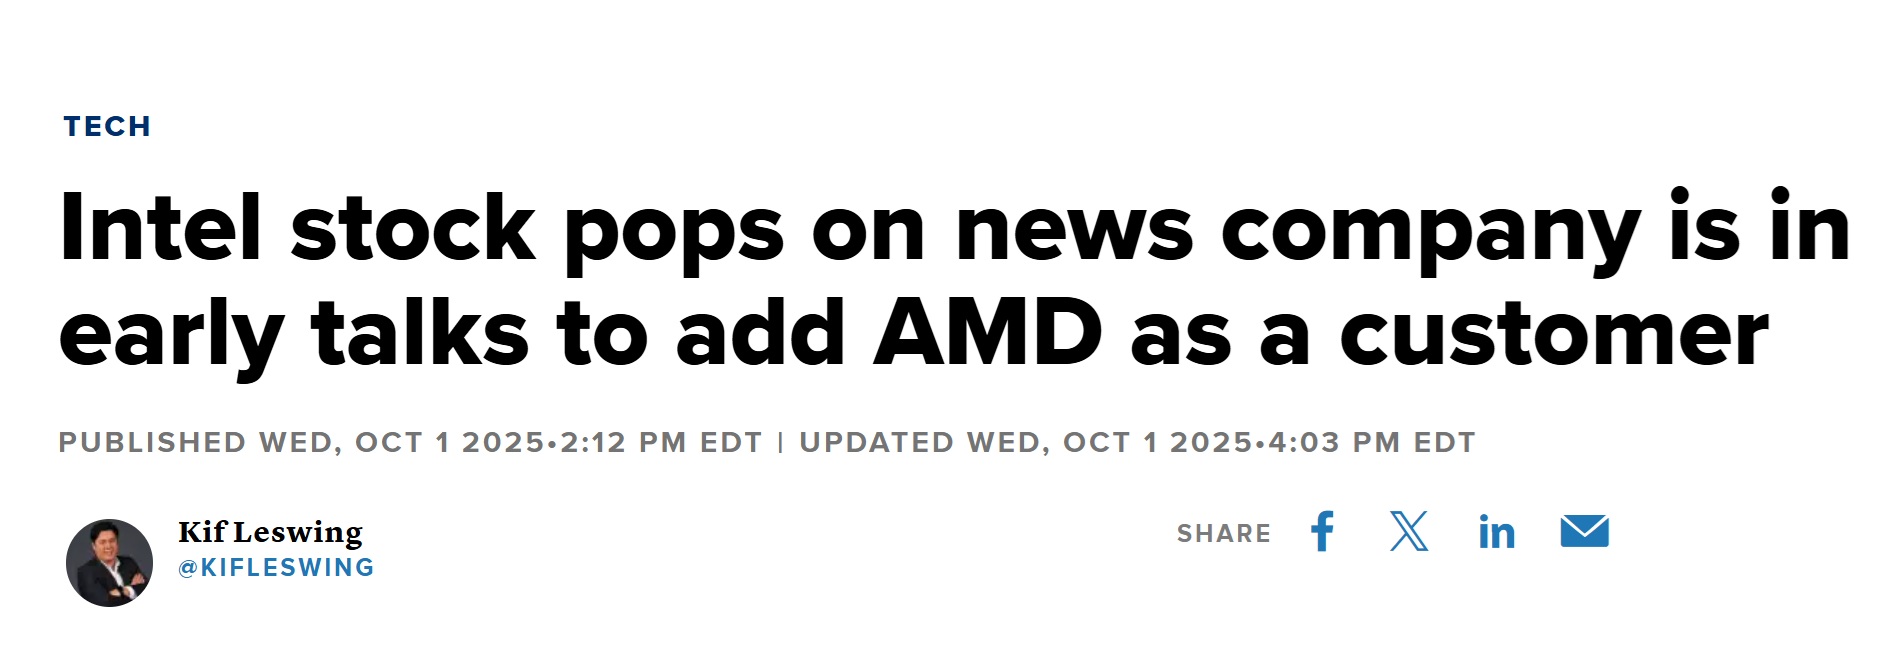The width and height of the screenshot is (1904, 666).
Task: Share the article on Facebook
Action: tap(1322, 532)
